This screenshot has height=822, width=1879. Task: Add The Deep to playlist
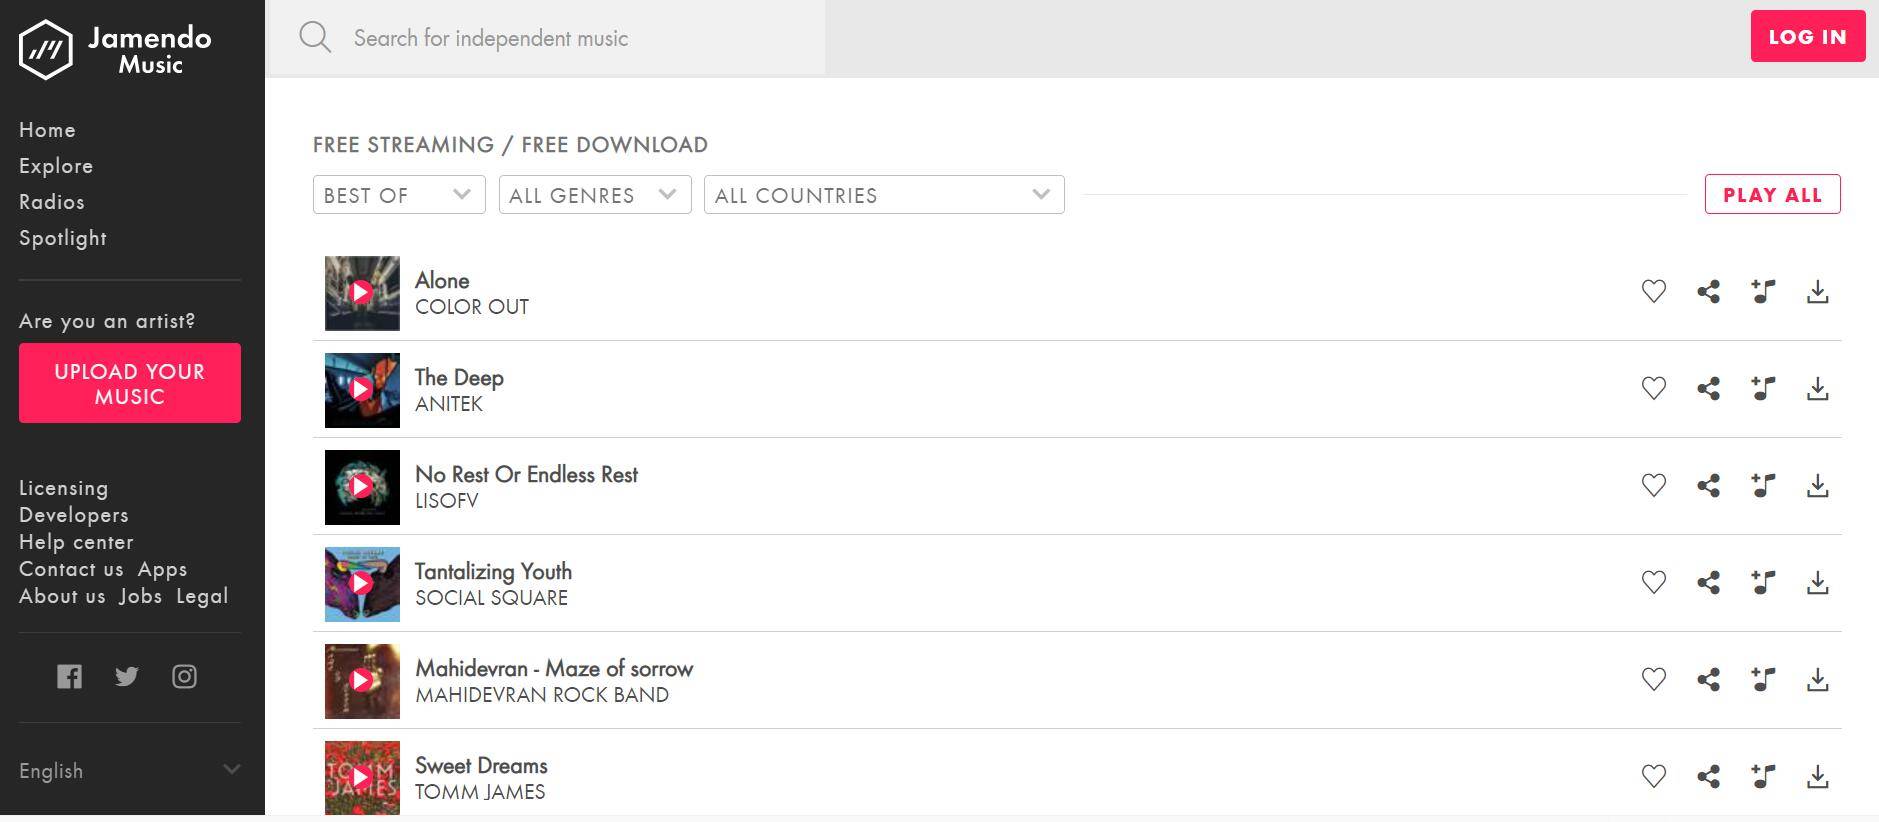click(1763, 388)
